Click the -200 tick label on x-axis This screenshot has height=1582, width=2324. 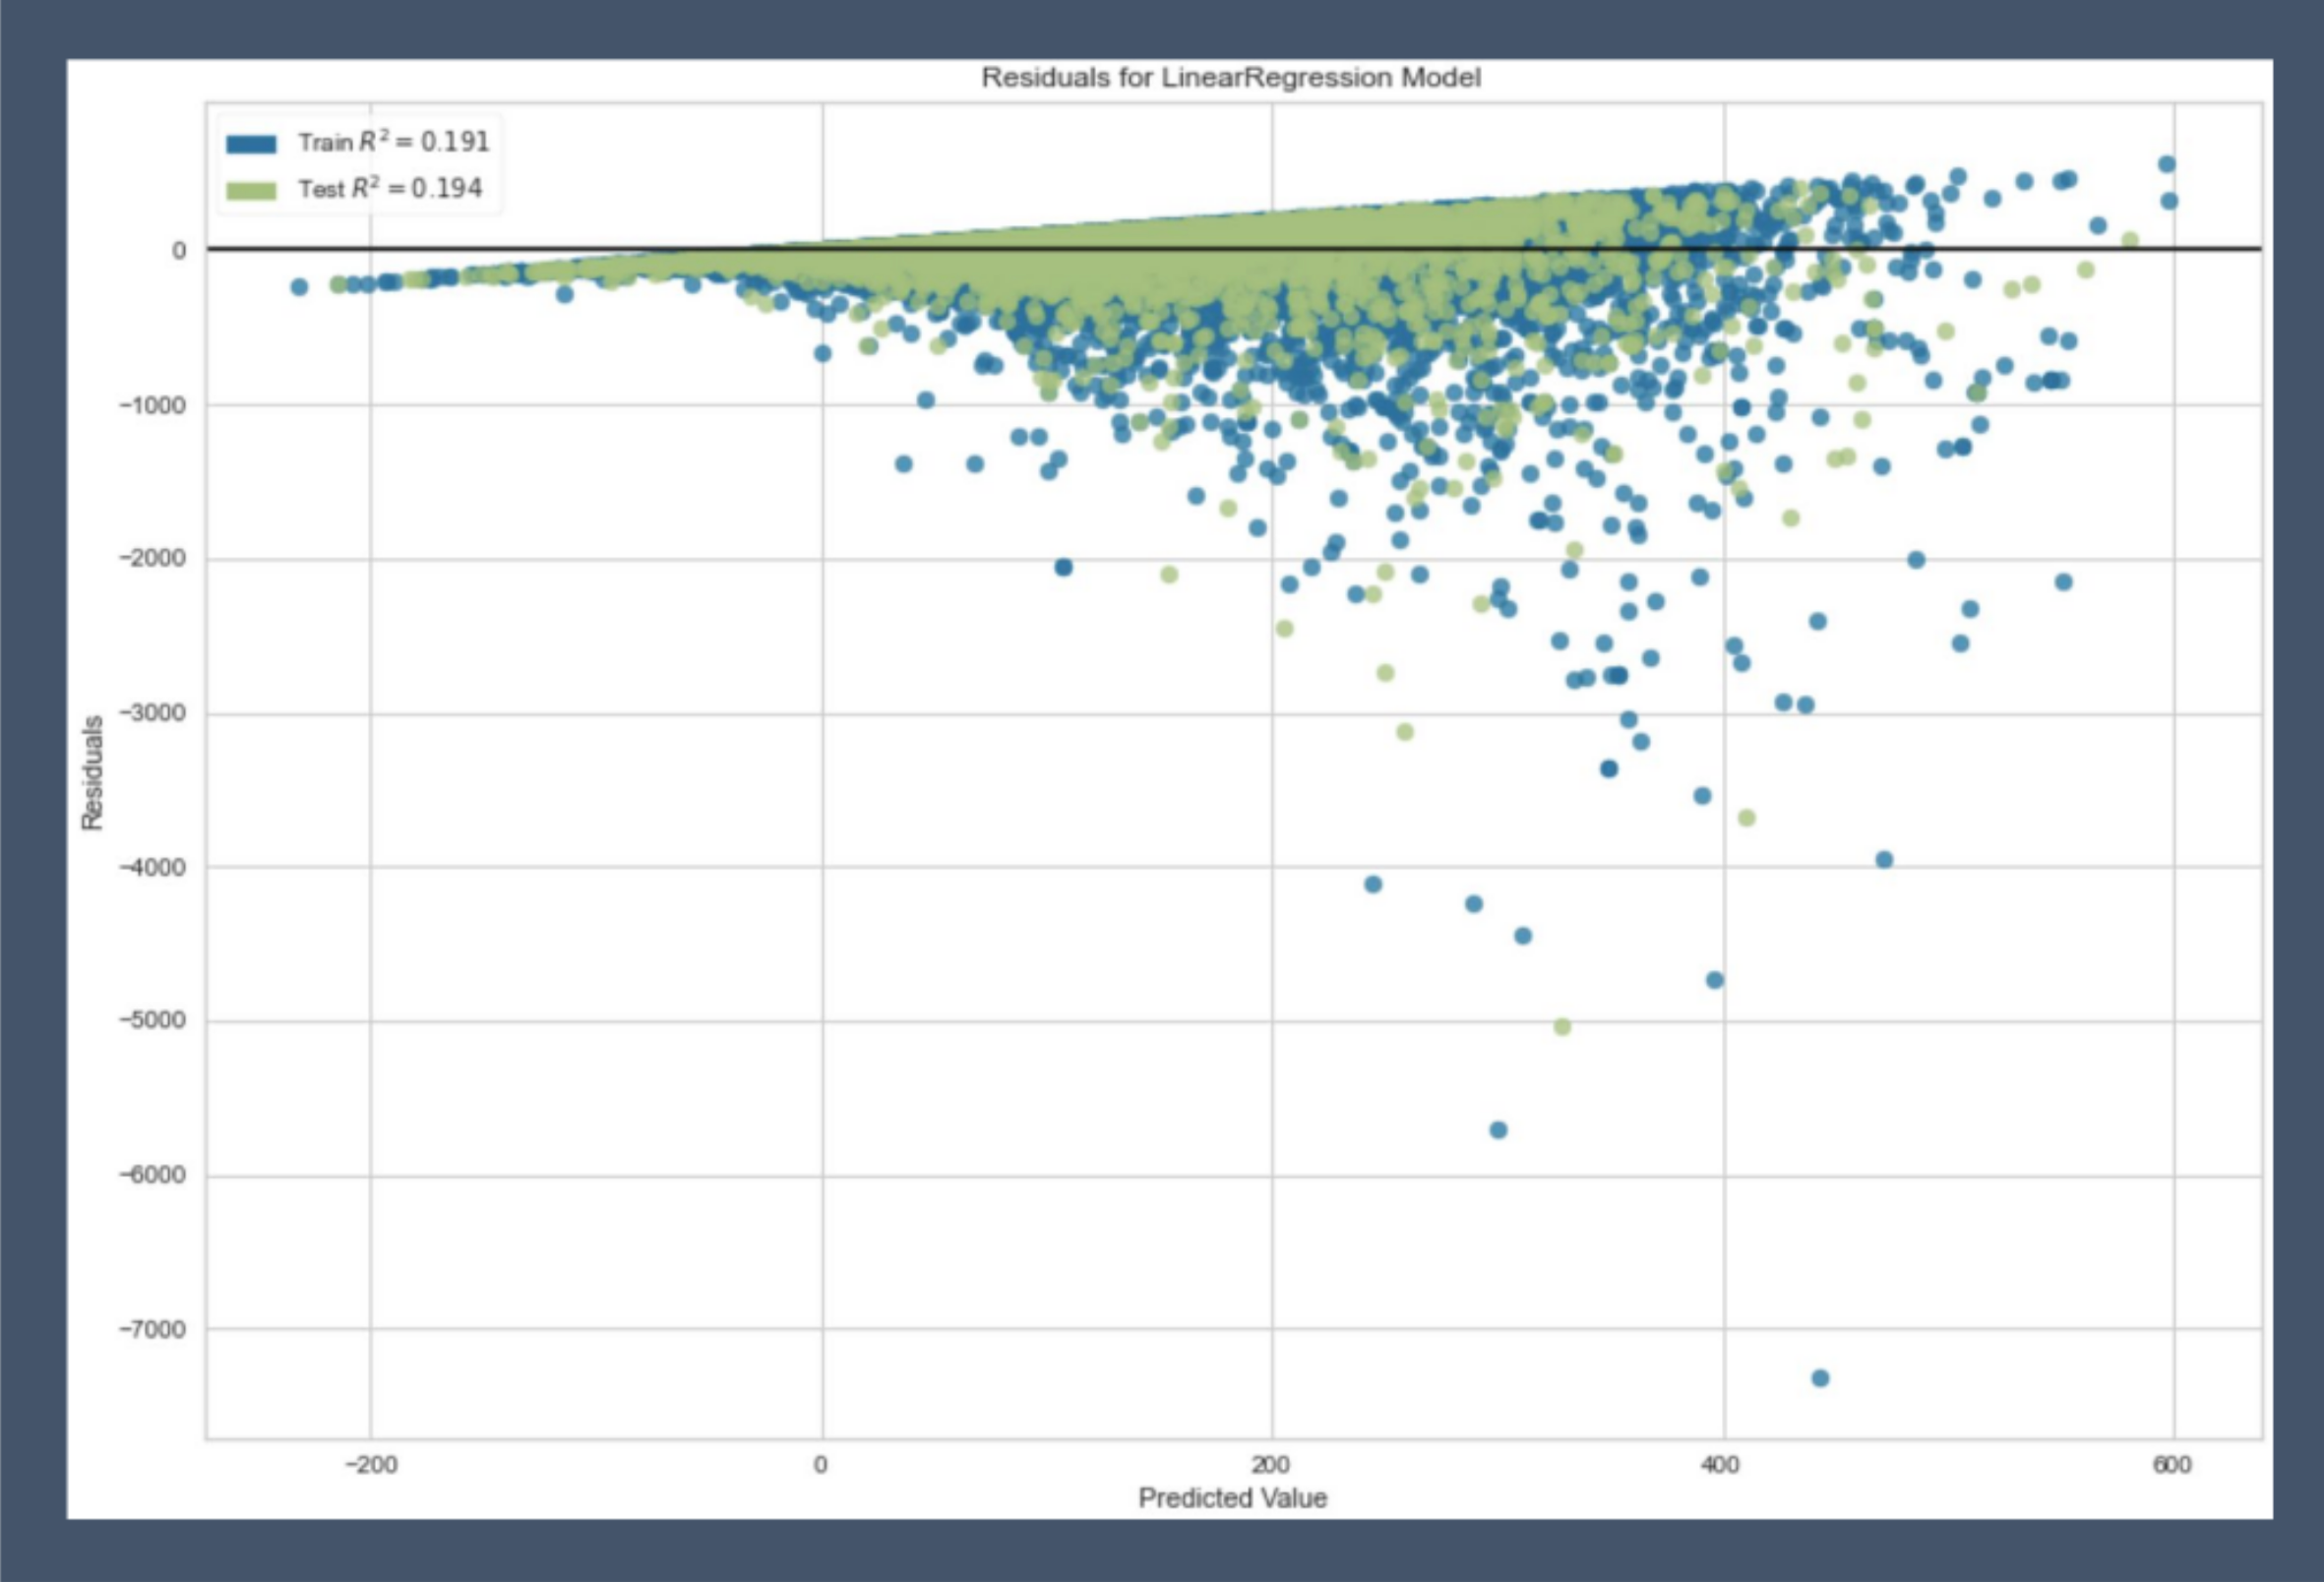(x=370, y=1465)
